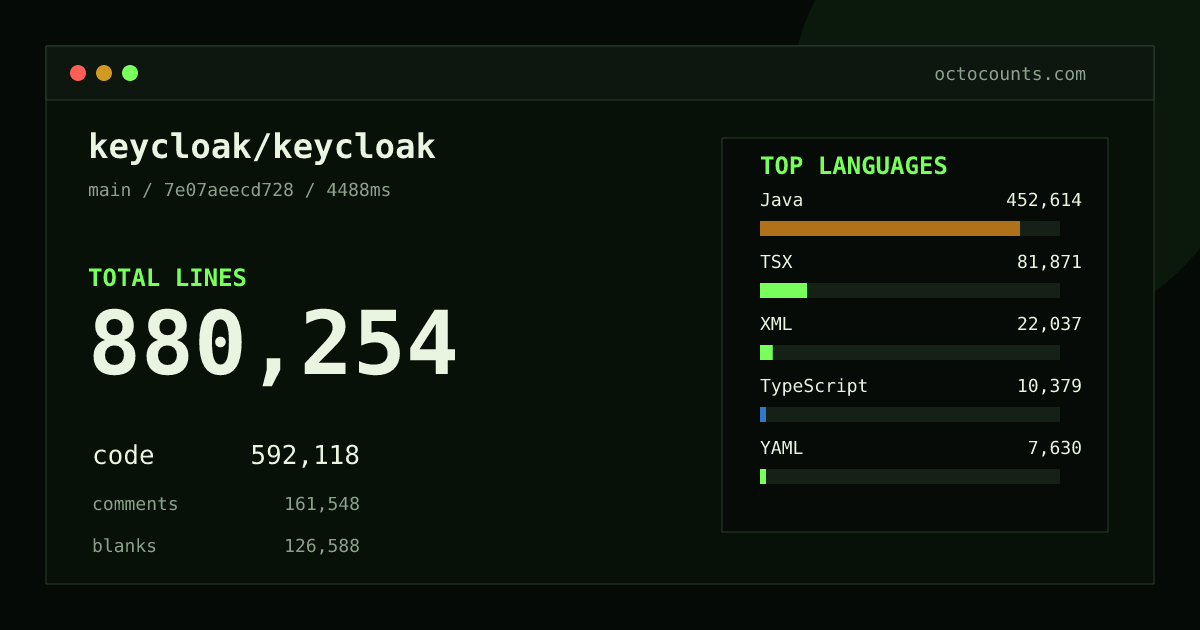Click the comments value 161,548
Screen dimensions: 1200x630
coord(322,504)
